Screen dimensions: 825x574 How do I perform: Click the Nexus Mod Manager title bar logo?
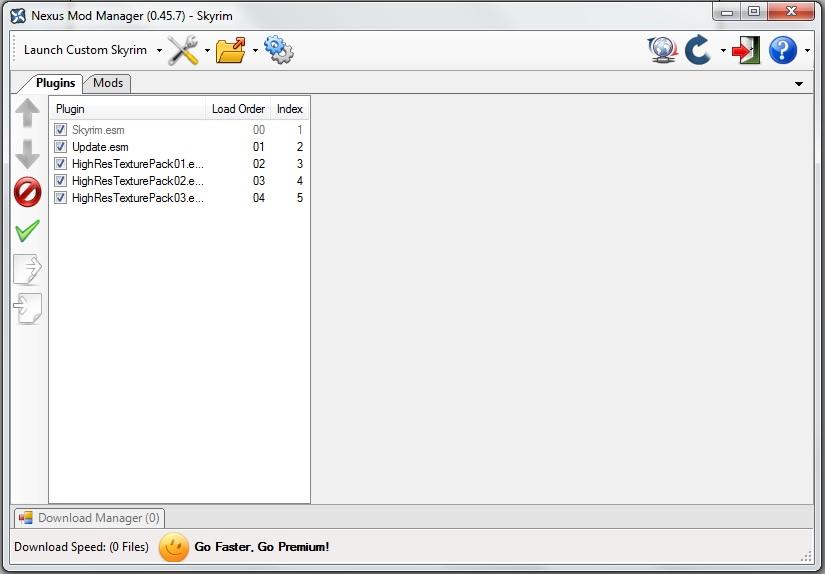18,16
